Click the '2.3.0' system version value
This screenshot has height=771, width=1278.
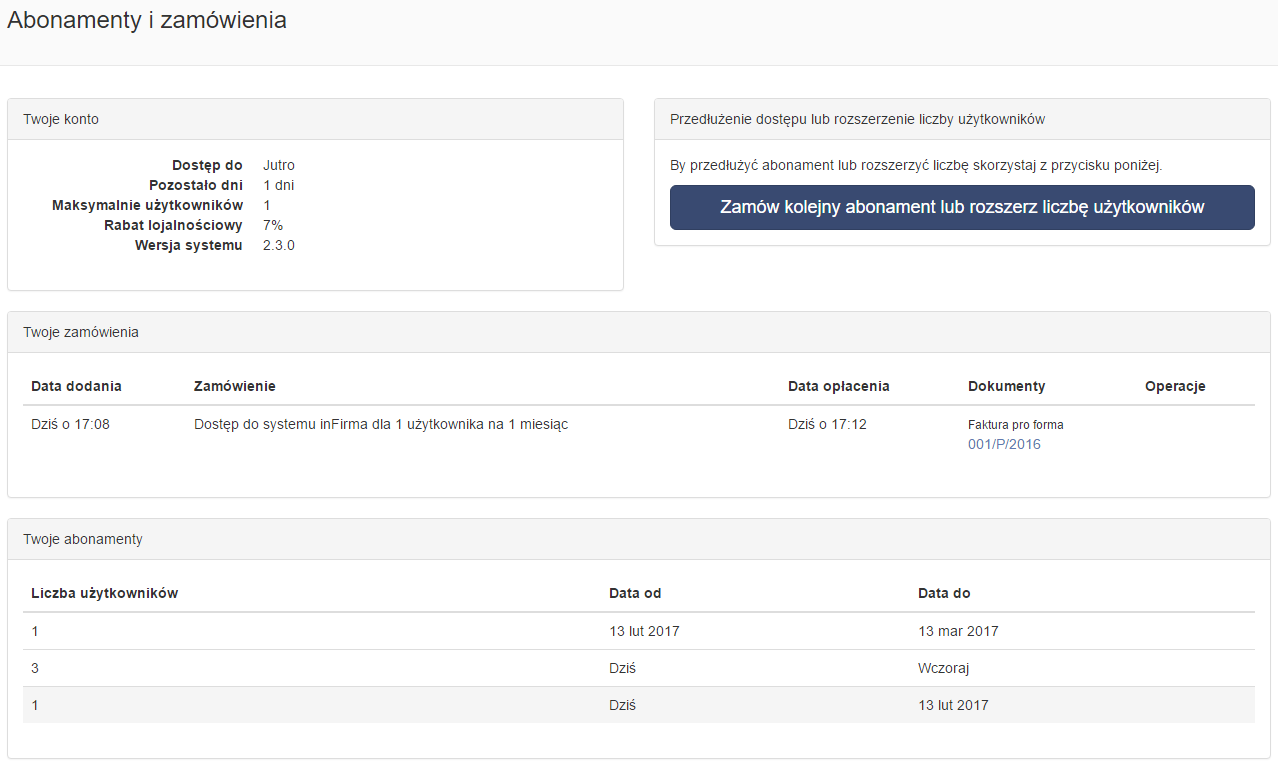pyautogui.click(x=279, y=245)
